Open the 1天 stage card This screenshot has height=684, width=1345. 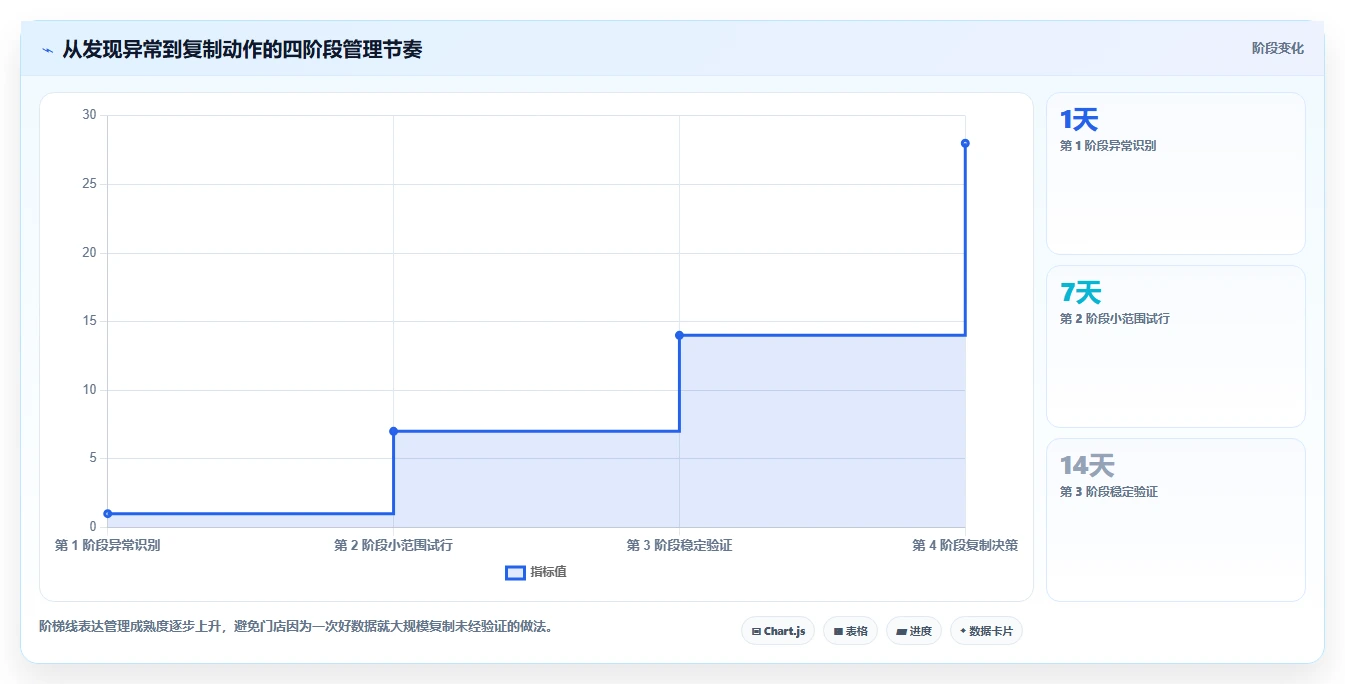pyautogui.click(x=1176, y=173)
